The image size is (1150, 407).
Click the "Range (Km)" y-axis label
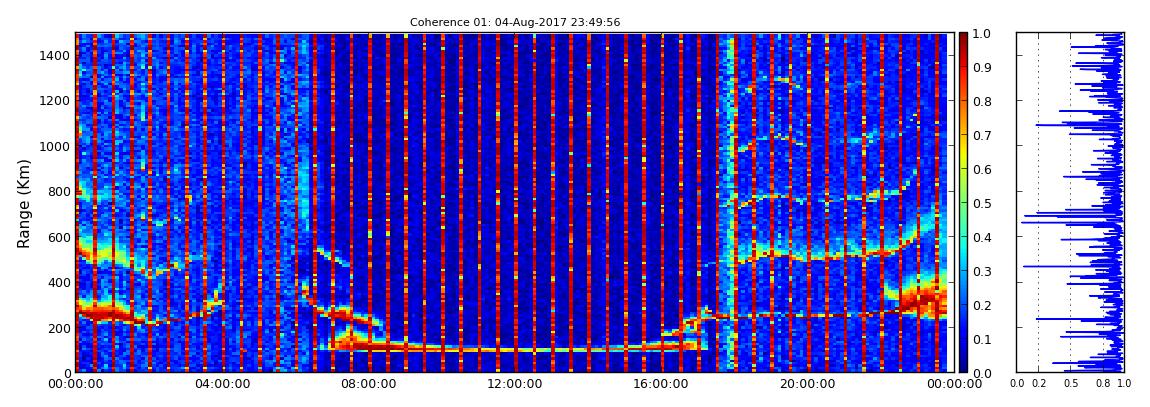tap(24, 203)
